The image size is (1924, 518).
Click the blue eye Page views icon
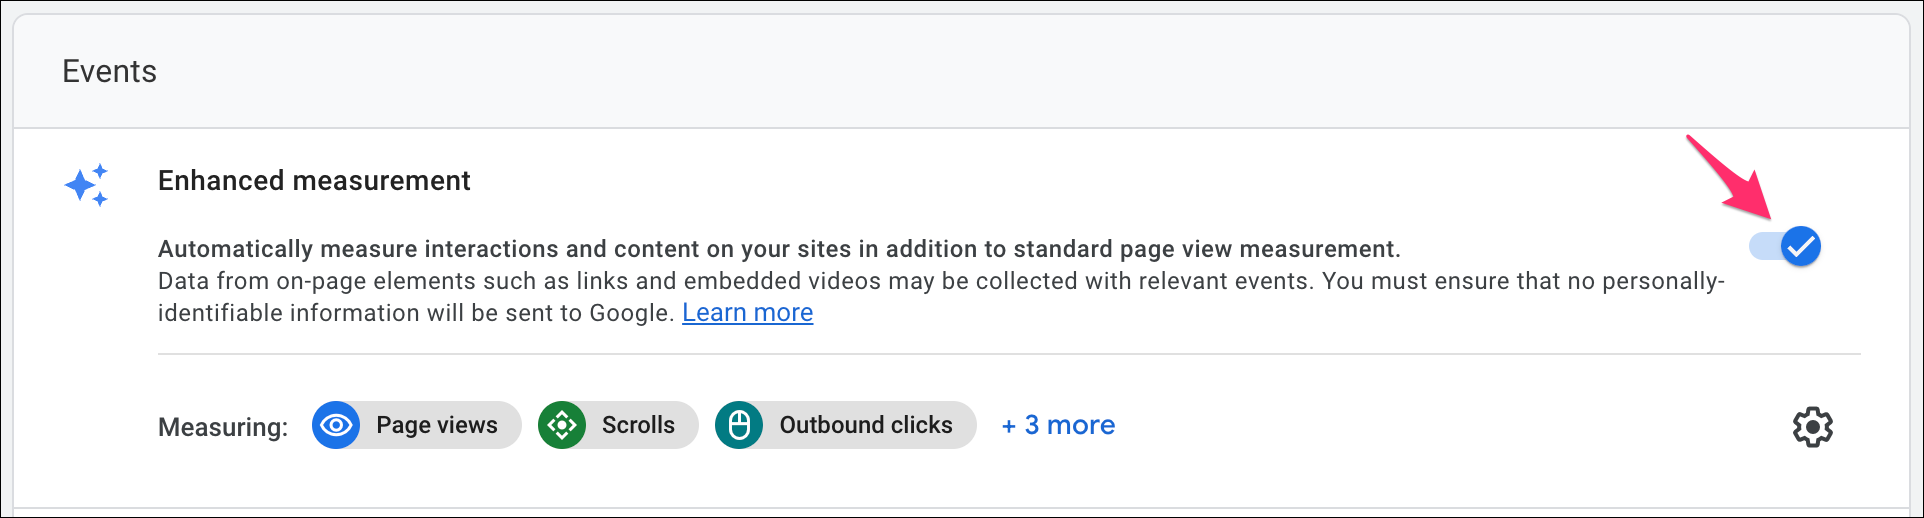(x=336, y=425)
